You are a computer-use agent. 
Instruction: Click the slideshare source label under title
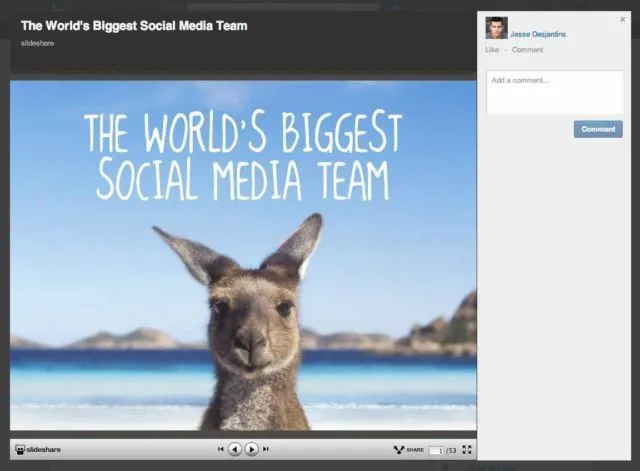38,43
